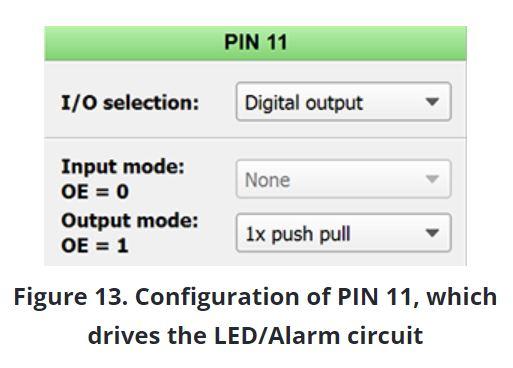Open the Output mode dropdown
The height and width of the screenshot is (368, 513).
(344, 233)
